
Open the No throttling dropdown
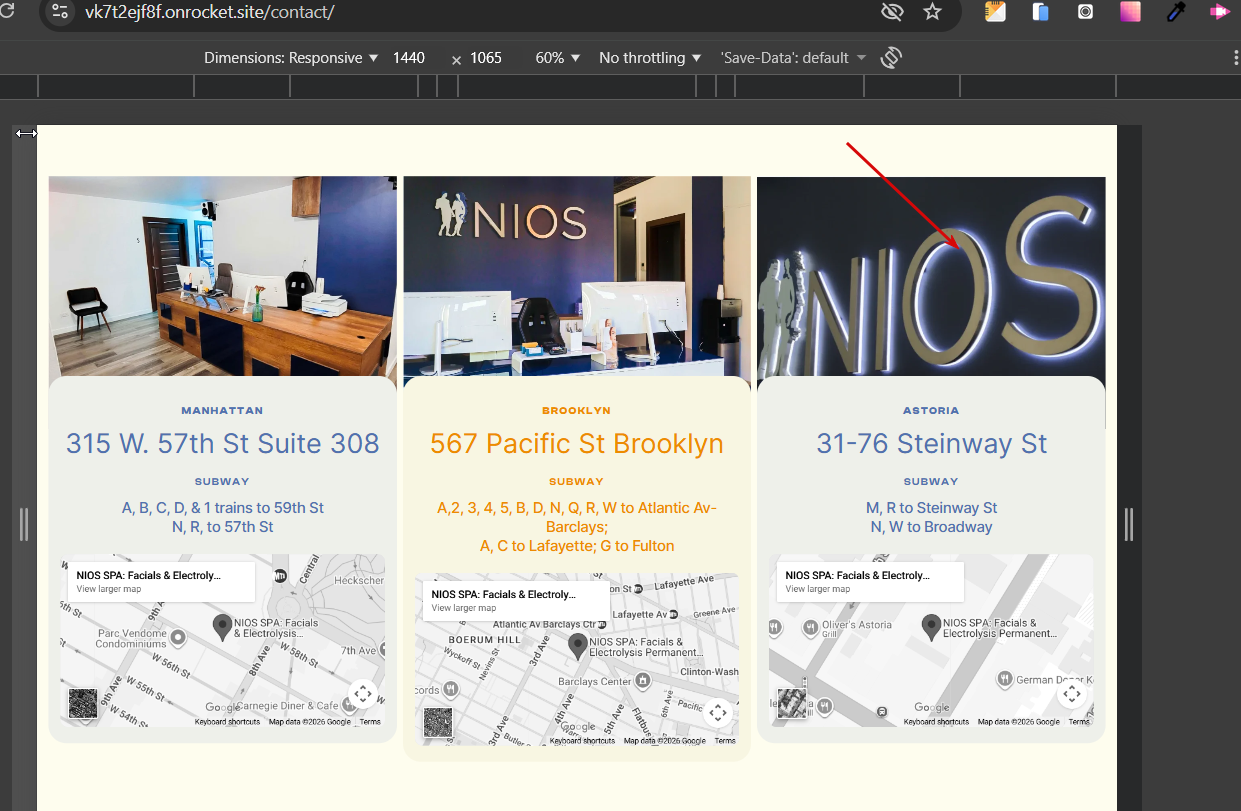coord(651,58)
